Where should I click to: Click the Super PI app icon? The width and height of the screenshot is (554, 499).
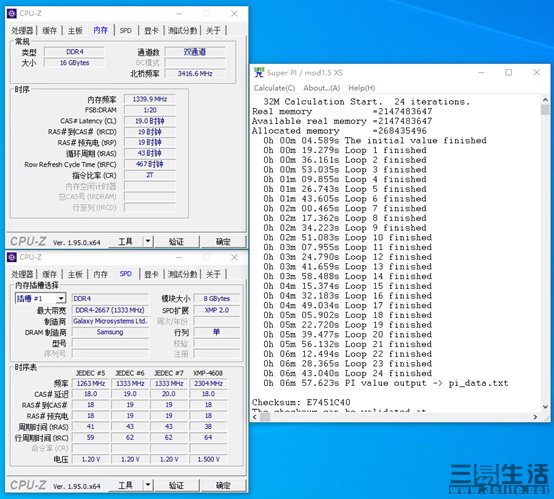coord(259,72)
